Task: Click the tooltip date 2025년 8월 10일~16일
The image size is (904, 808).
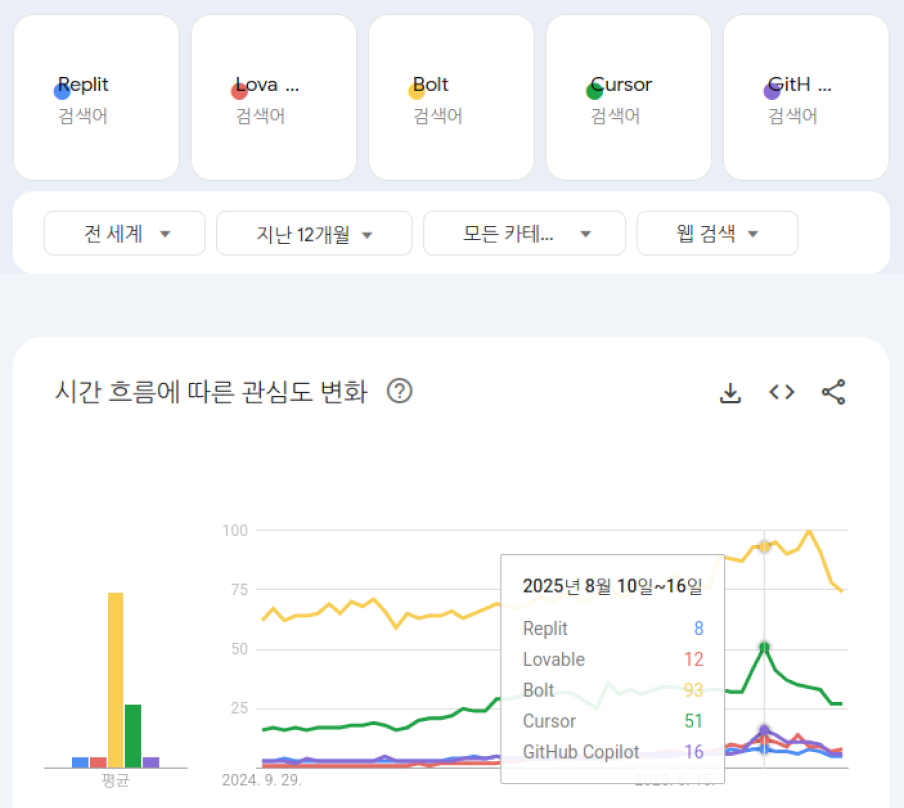Action: click(x=612, y=586)
